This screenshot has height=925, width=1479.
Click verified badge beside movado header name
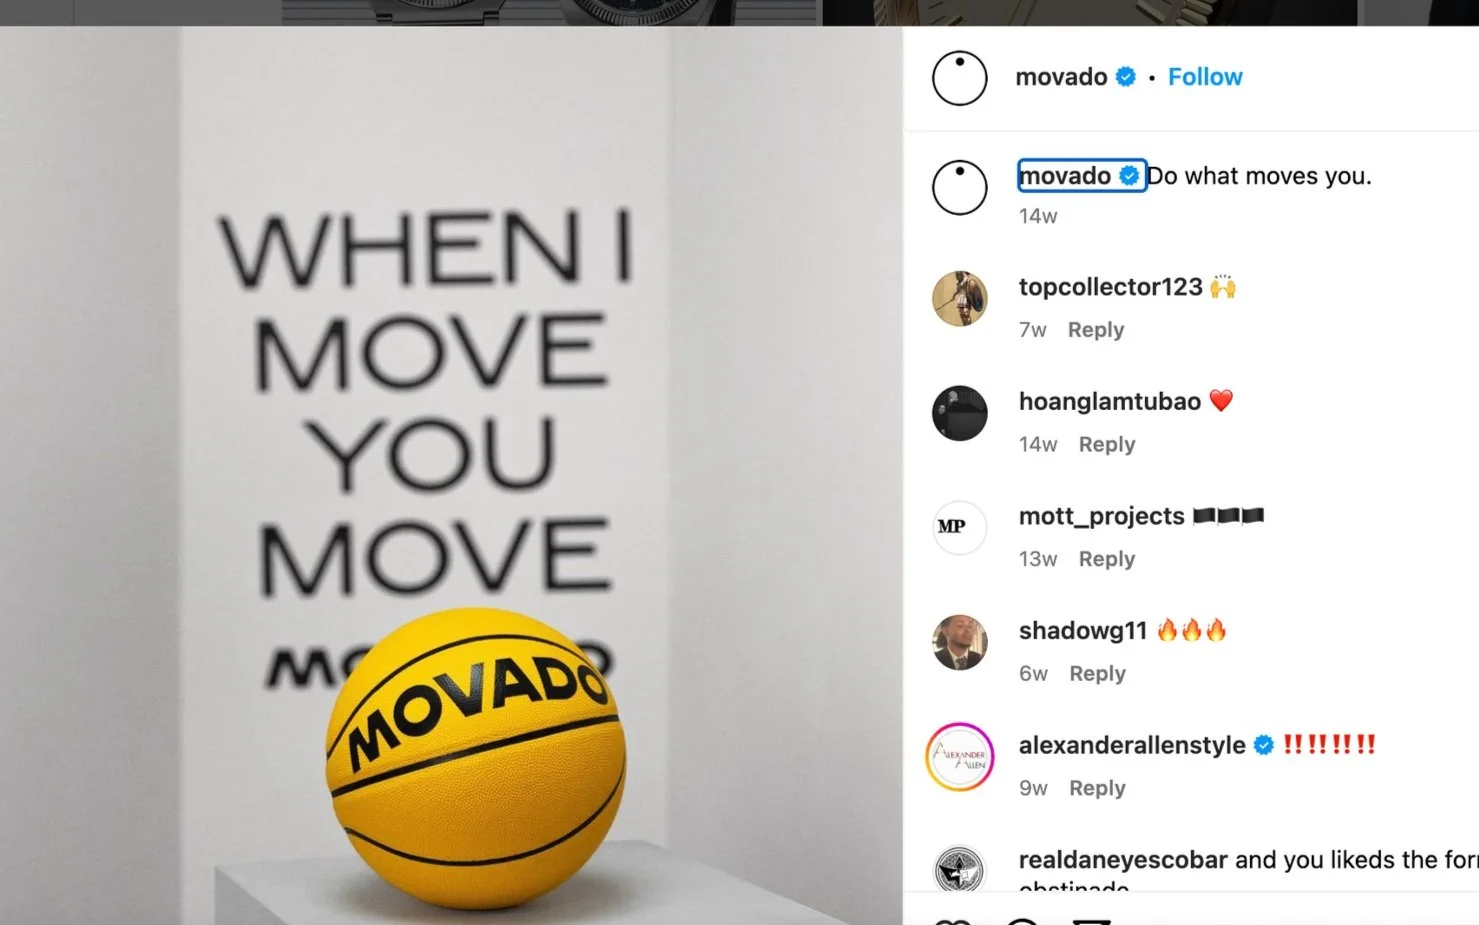click(1125, 77)
